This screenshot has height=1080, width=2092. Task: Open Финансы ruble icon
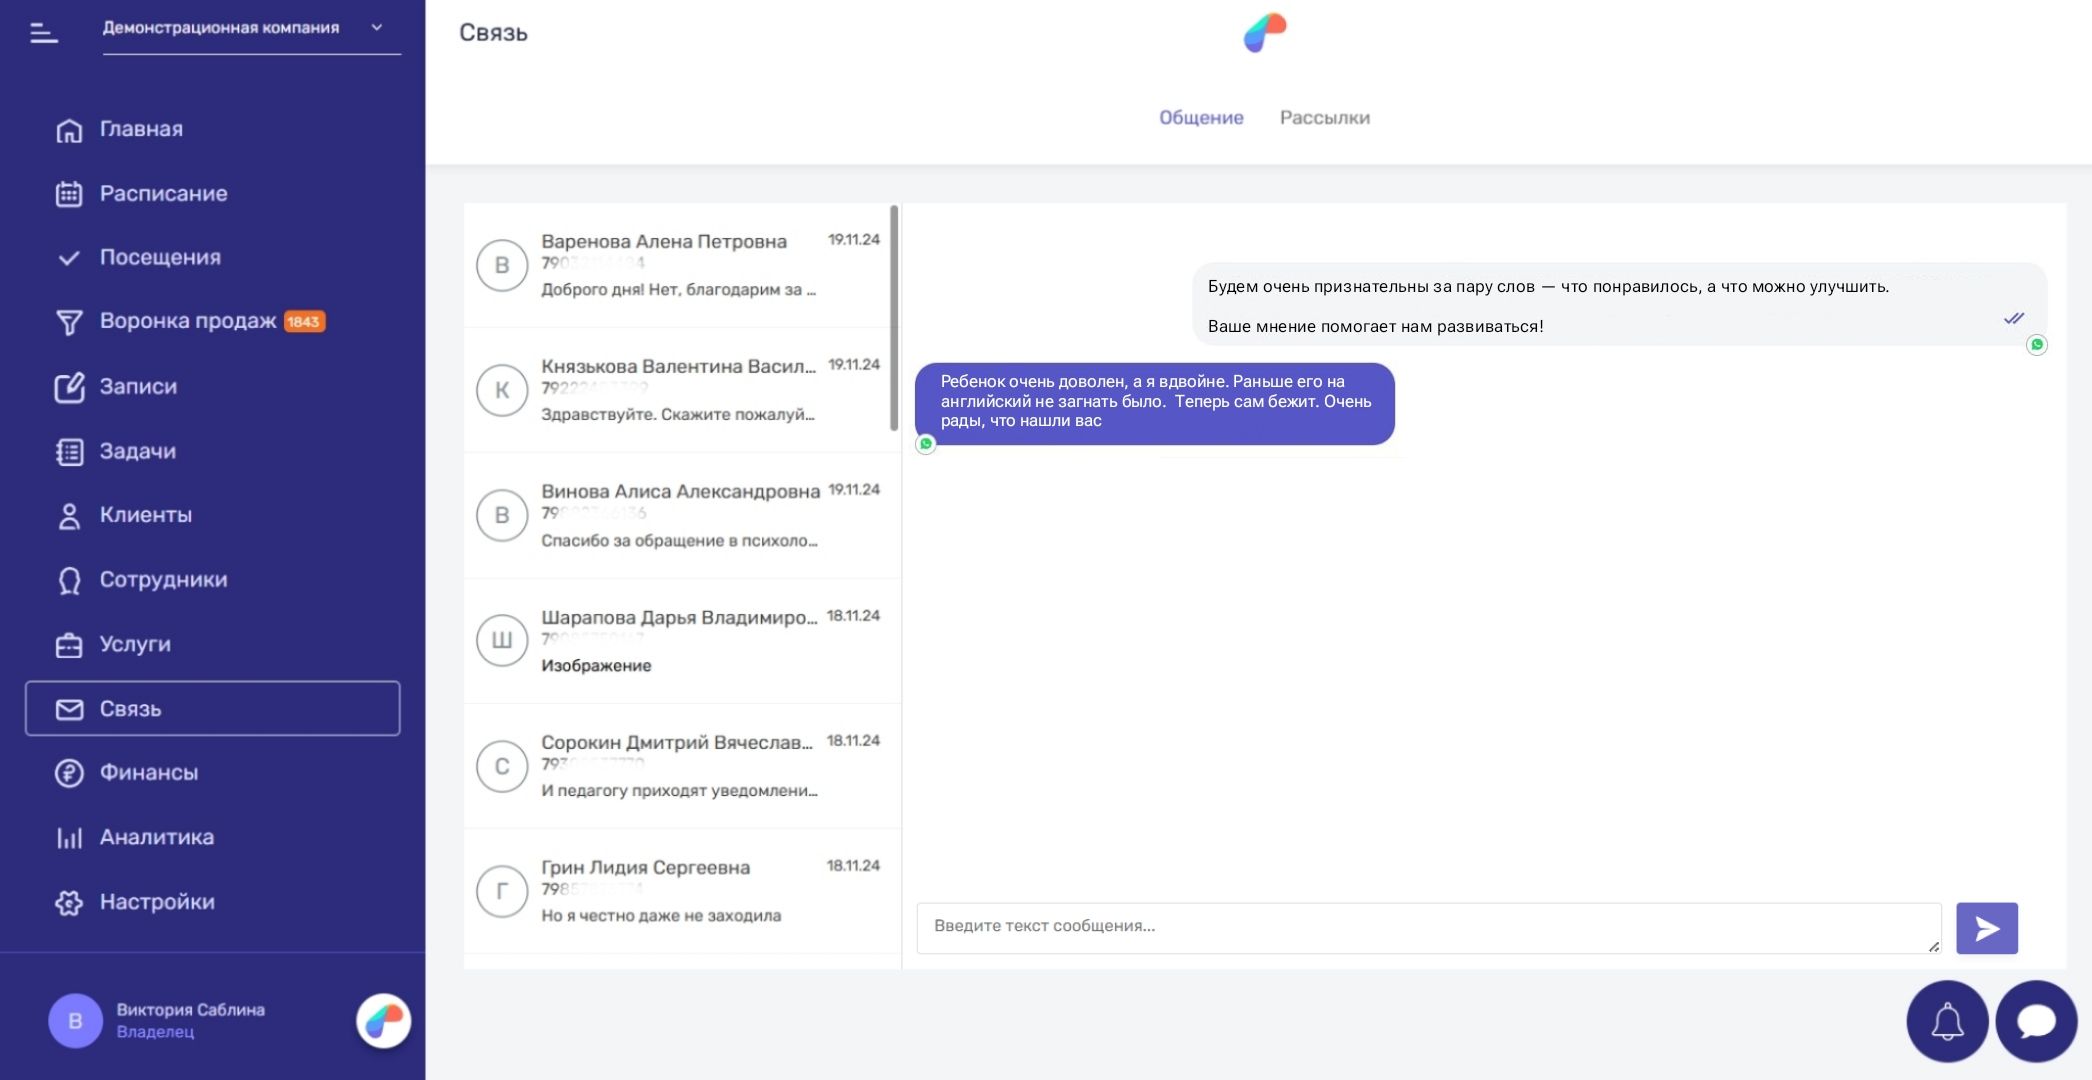click(69, 773)
